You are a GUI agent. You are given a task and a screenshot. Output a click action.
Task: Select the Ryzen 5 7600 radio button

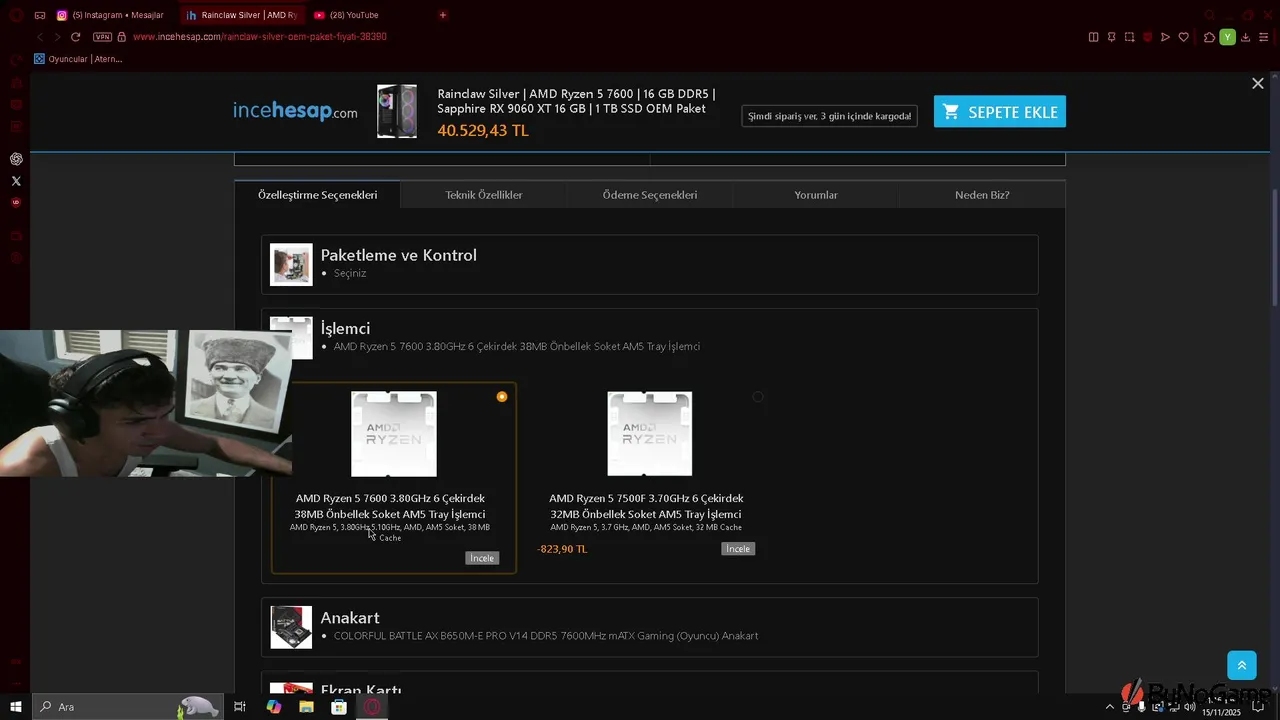(502, 397)
